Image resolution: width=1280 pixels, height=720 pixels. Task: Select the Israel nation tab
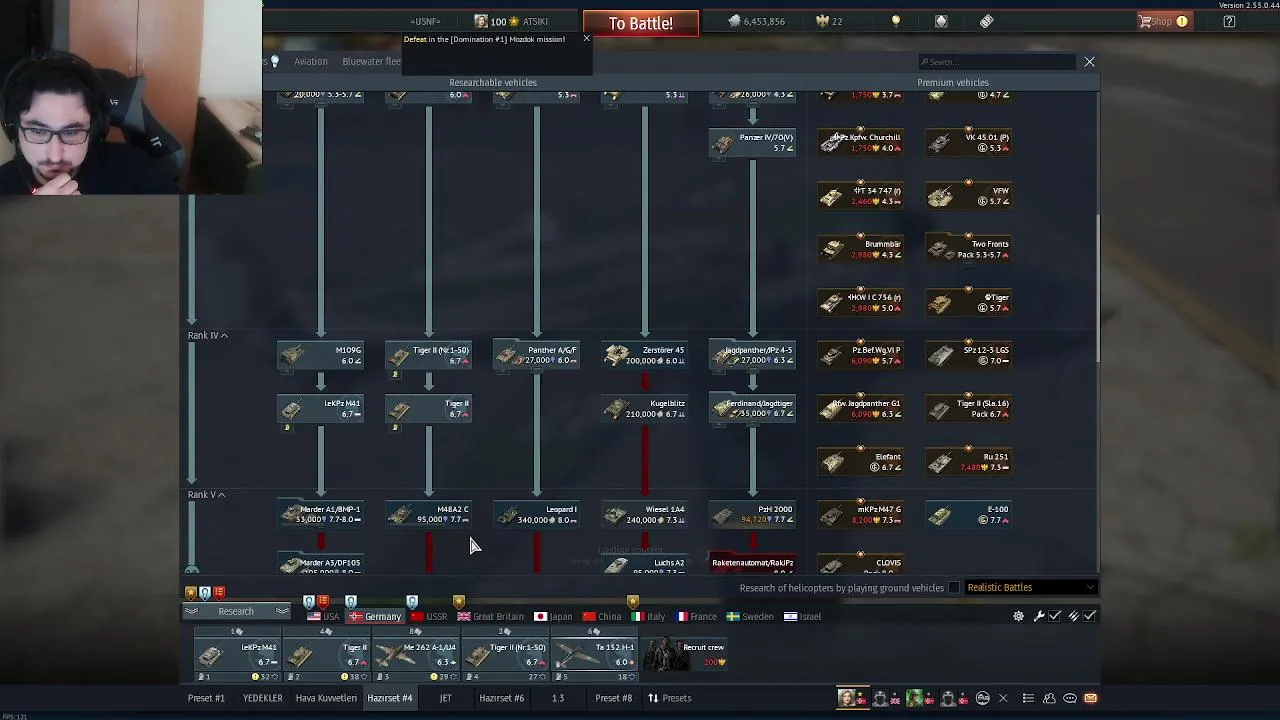(803, 617)
